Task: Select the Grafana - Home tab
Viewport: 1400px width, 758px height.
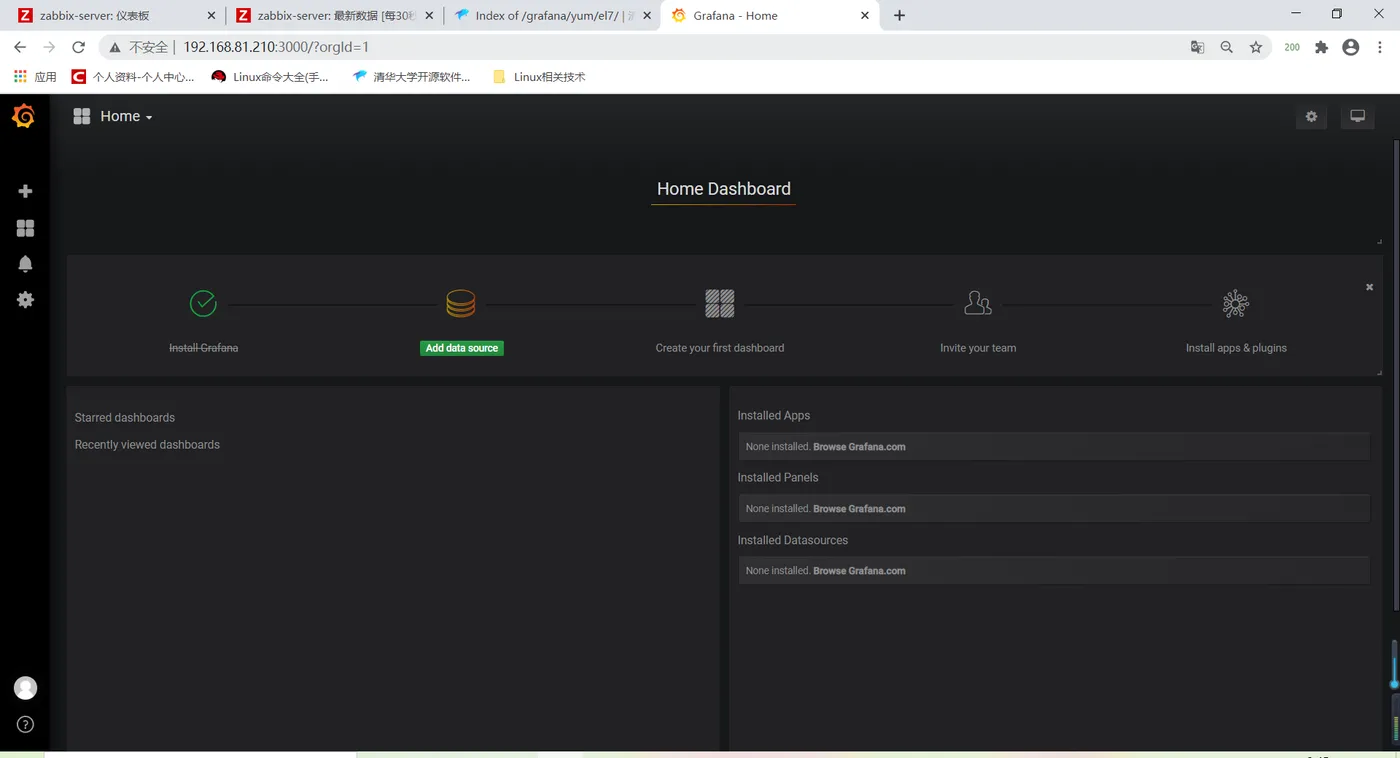Action: coord(770,16)
